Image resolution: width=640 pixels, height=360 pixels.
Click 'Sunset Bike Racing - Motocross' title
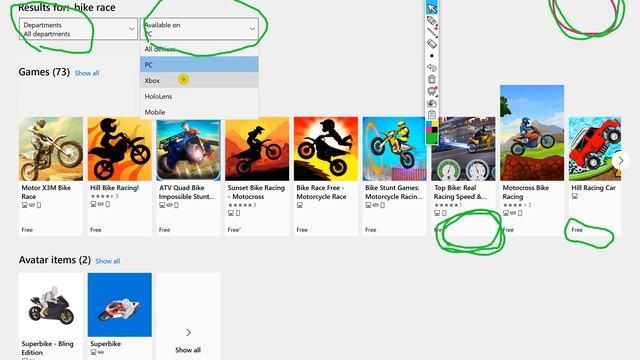[256, 192]
